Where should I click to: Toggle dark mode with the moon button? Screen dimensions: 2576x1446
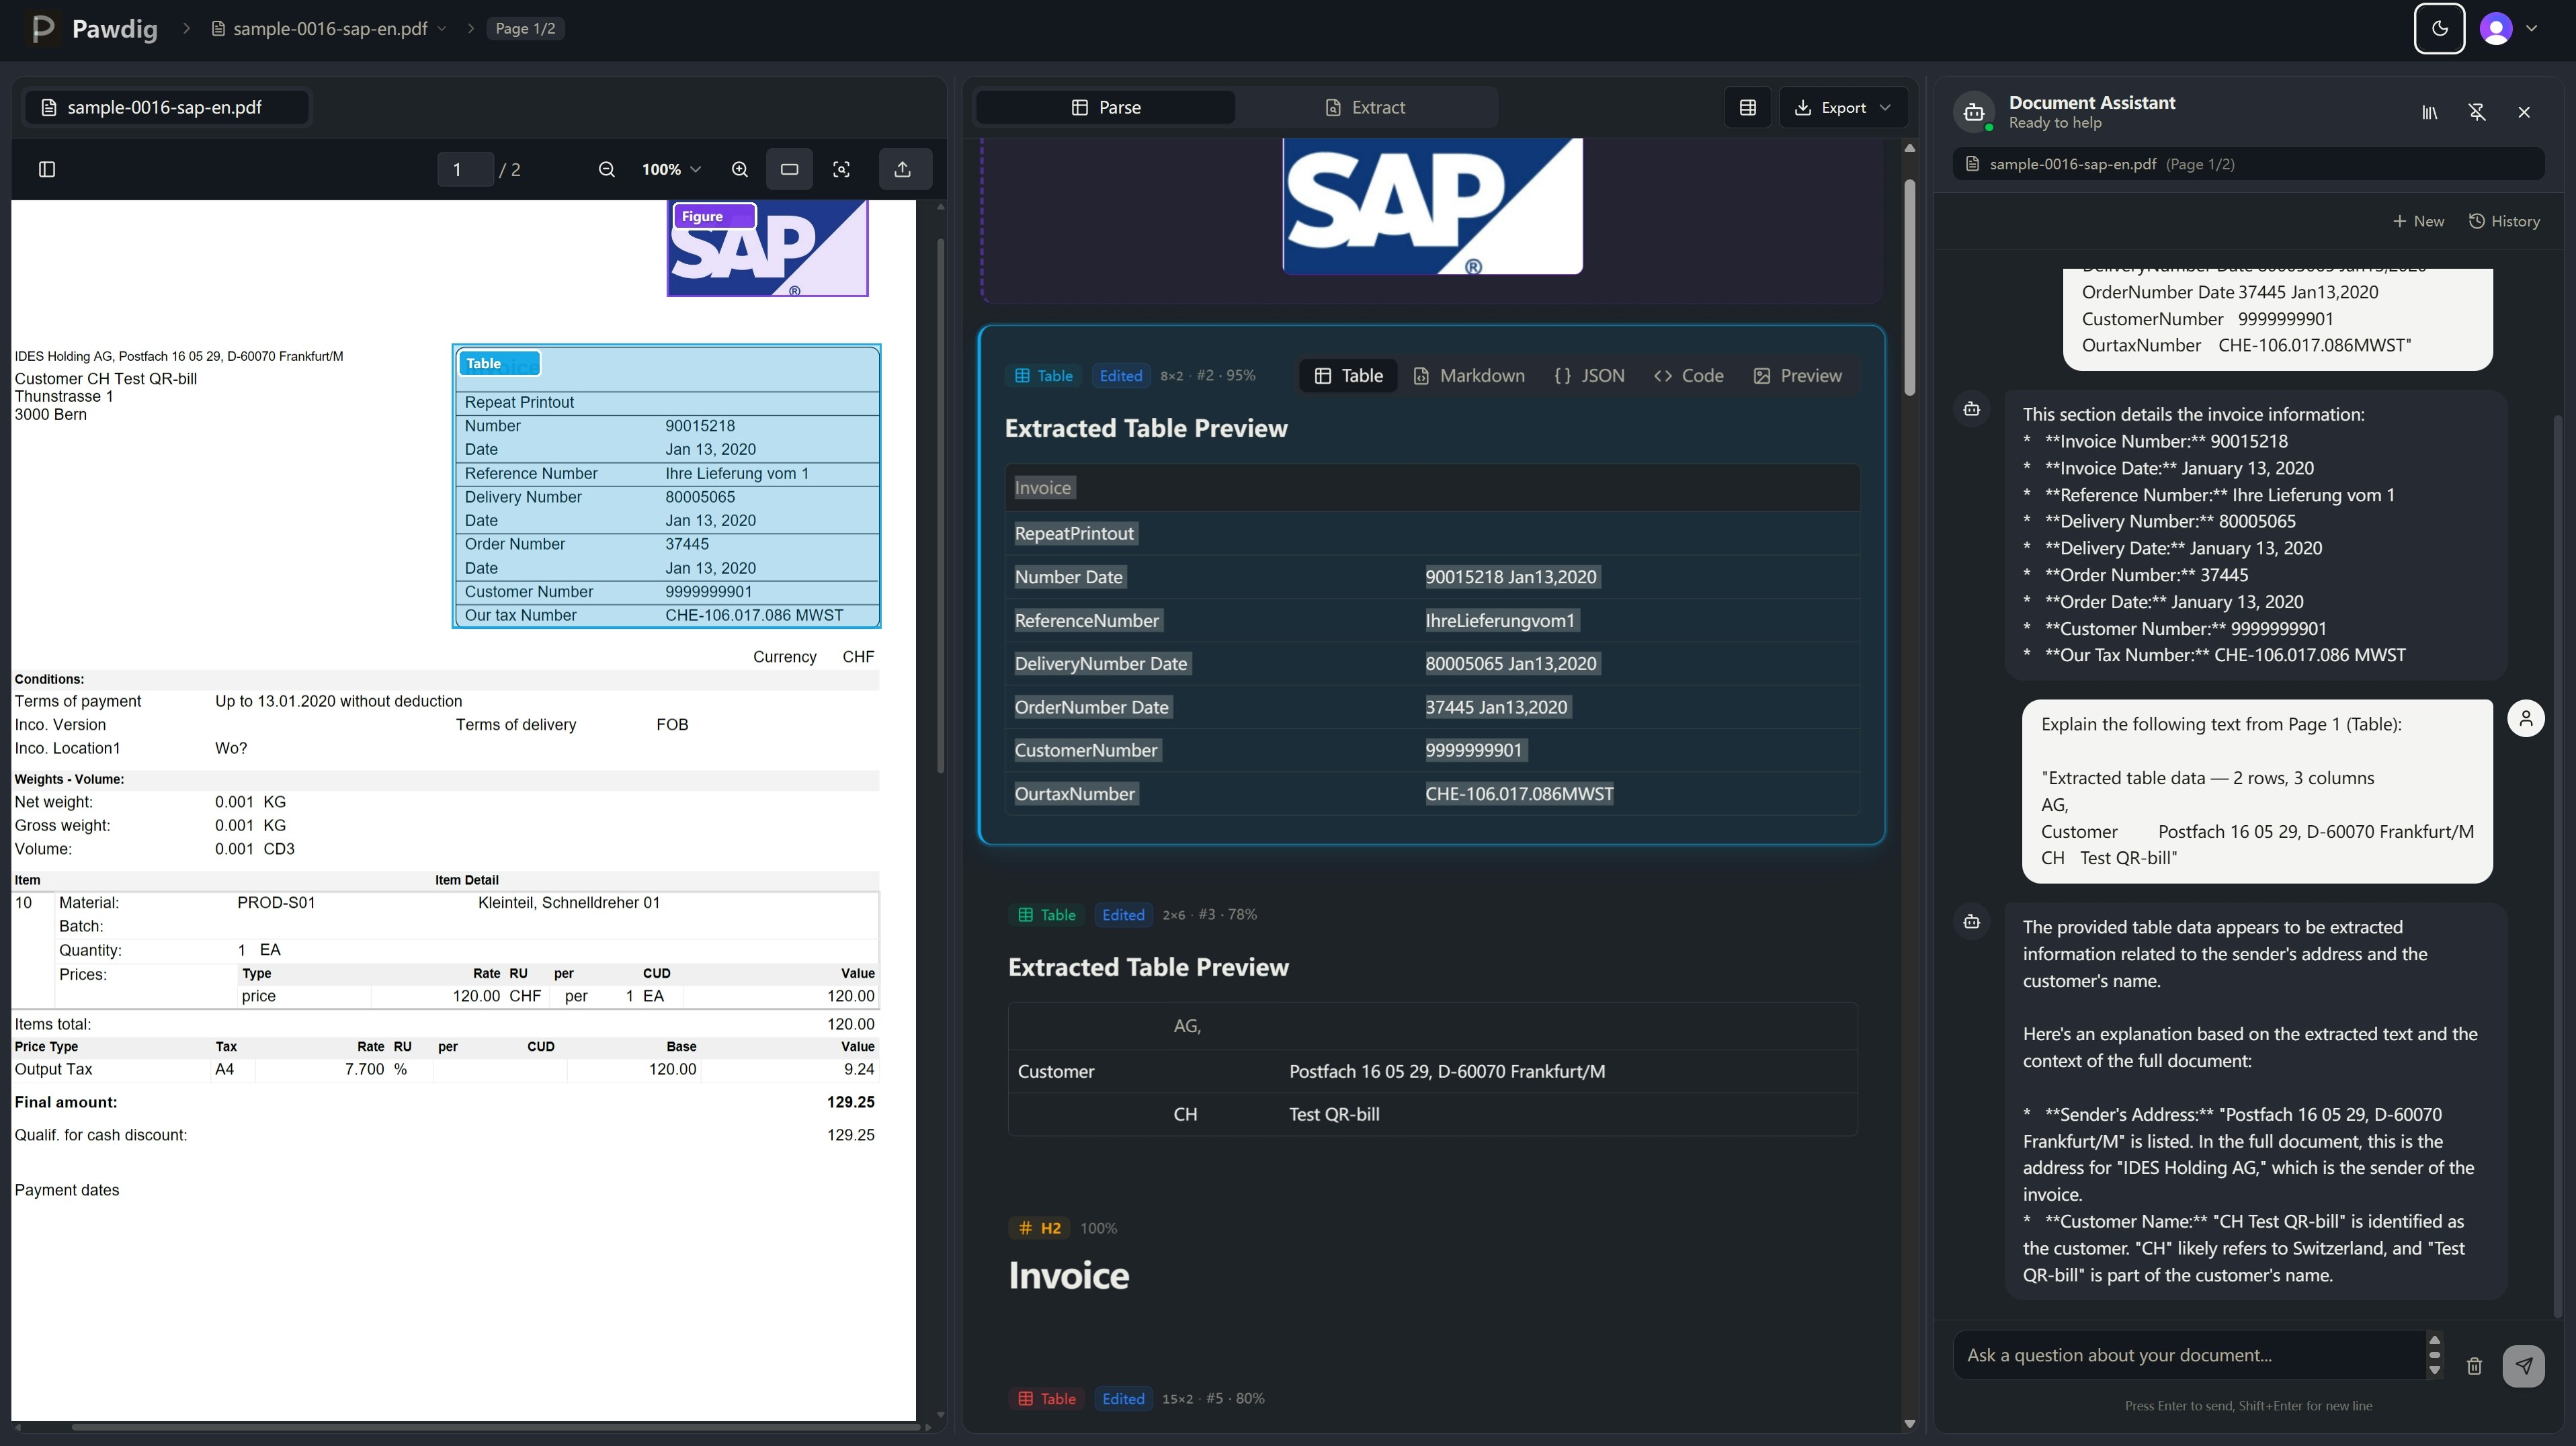(2439, 28)
